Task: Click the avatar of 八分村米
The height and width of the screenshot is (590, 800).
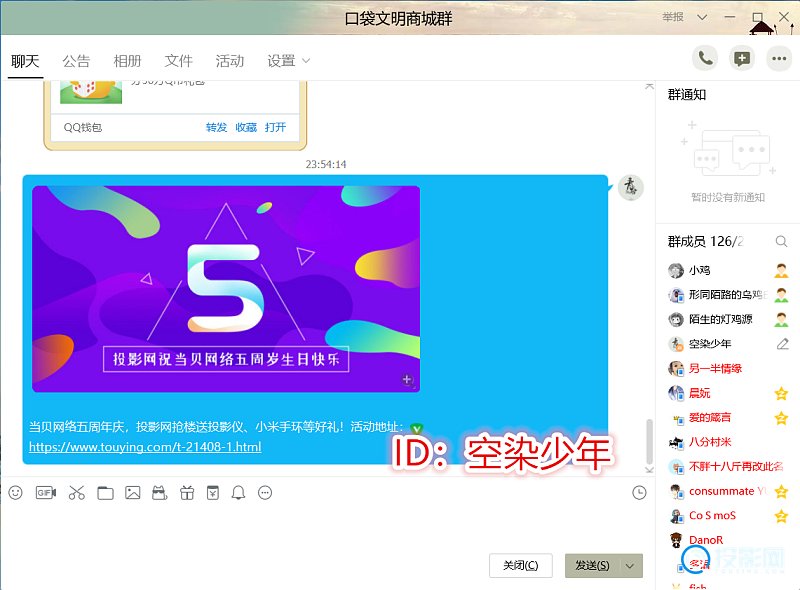Action: click(x=676, y=442)
